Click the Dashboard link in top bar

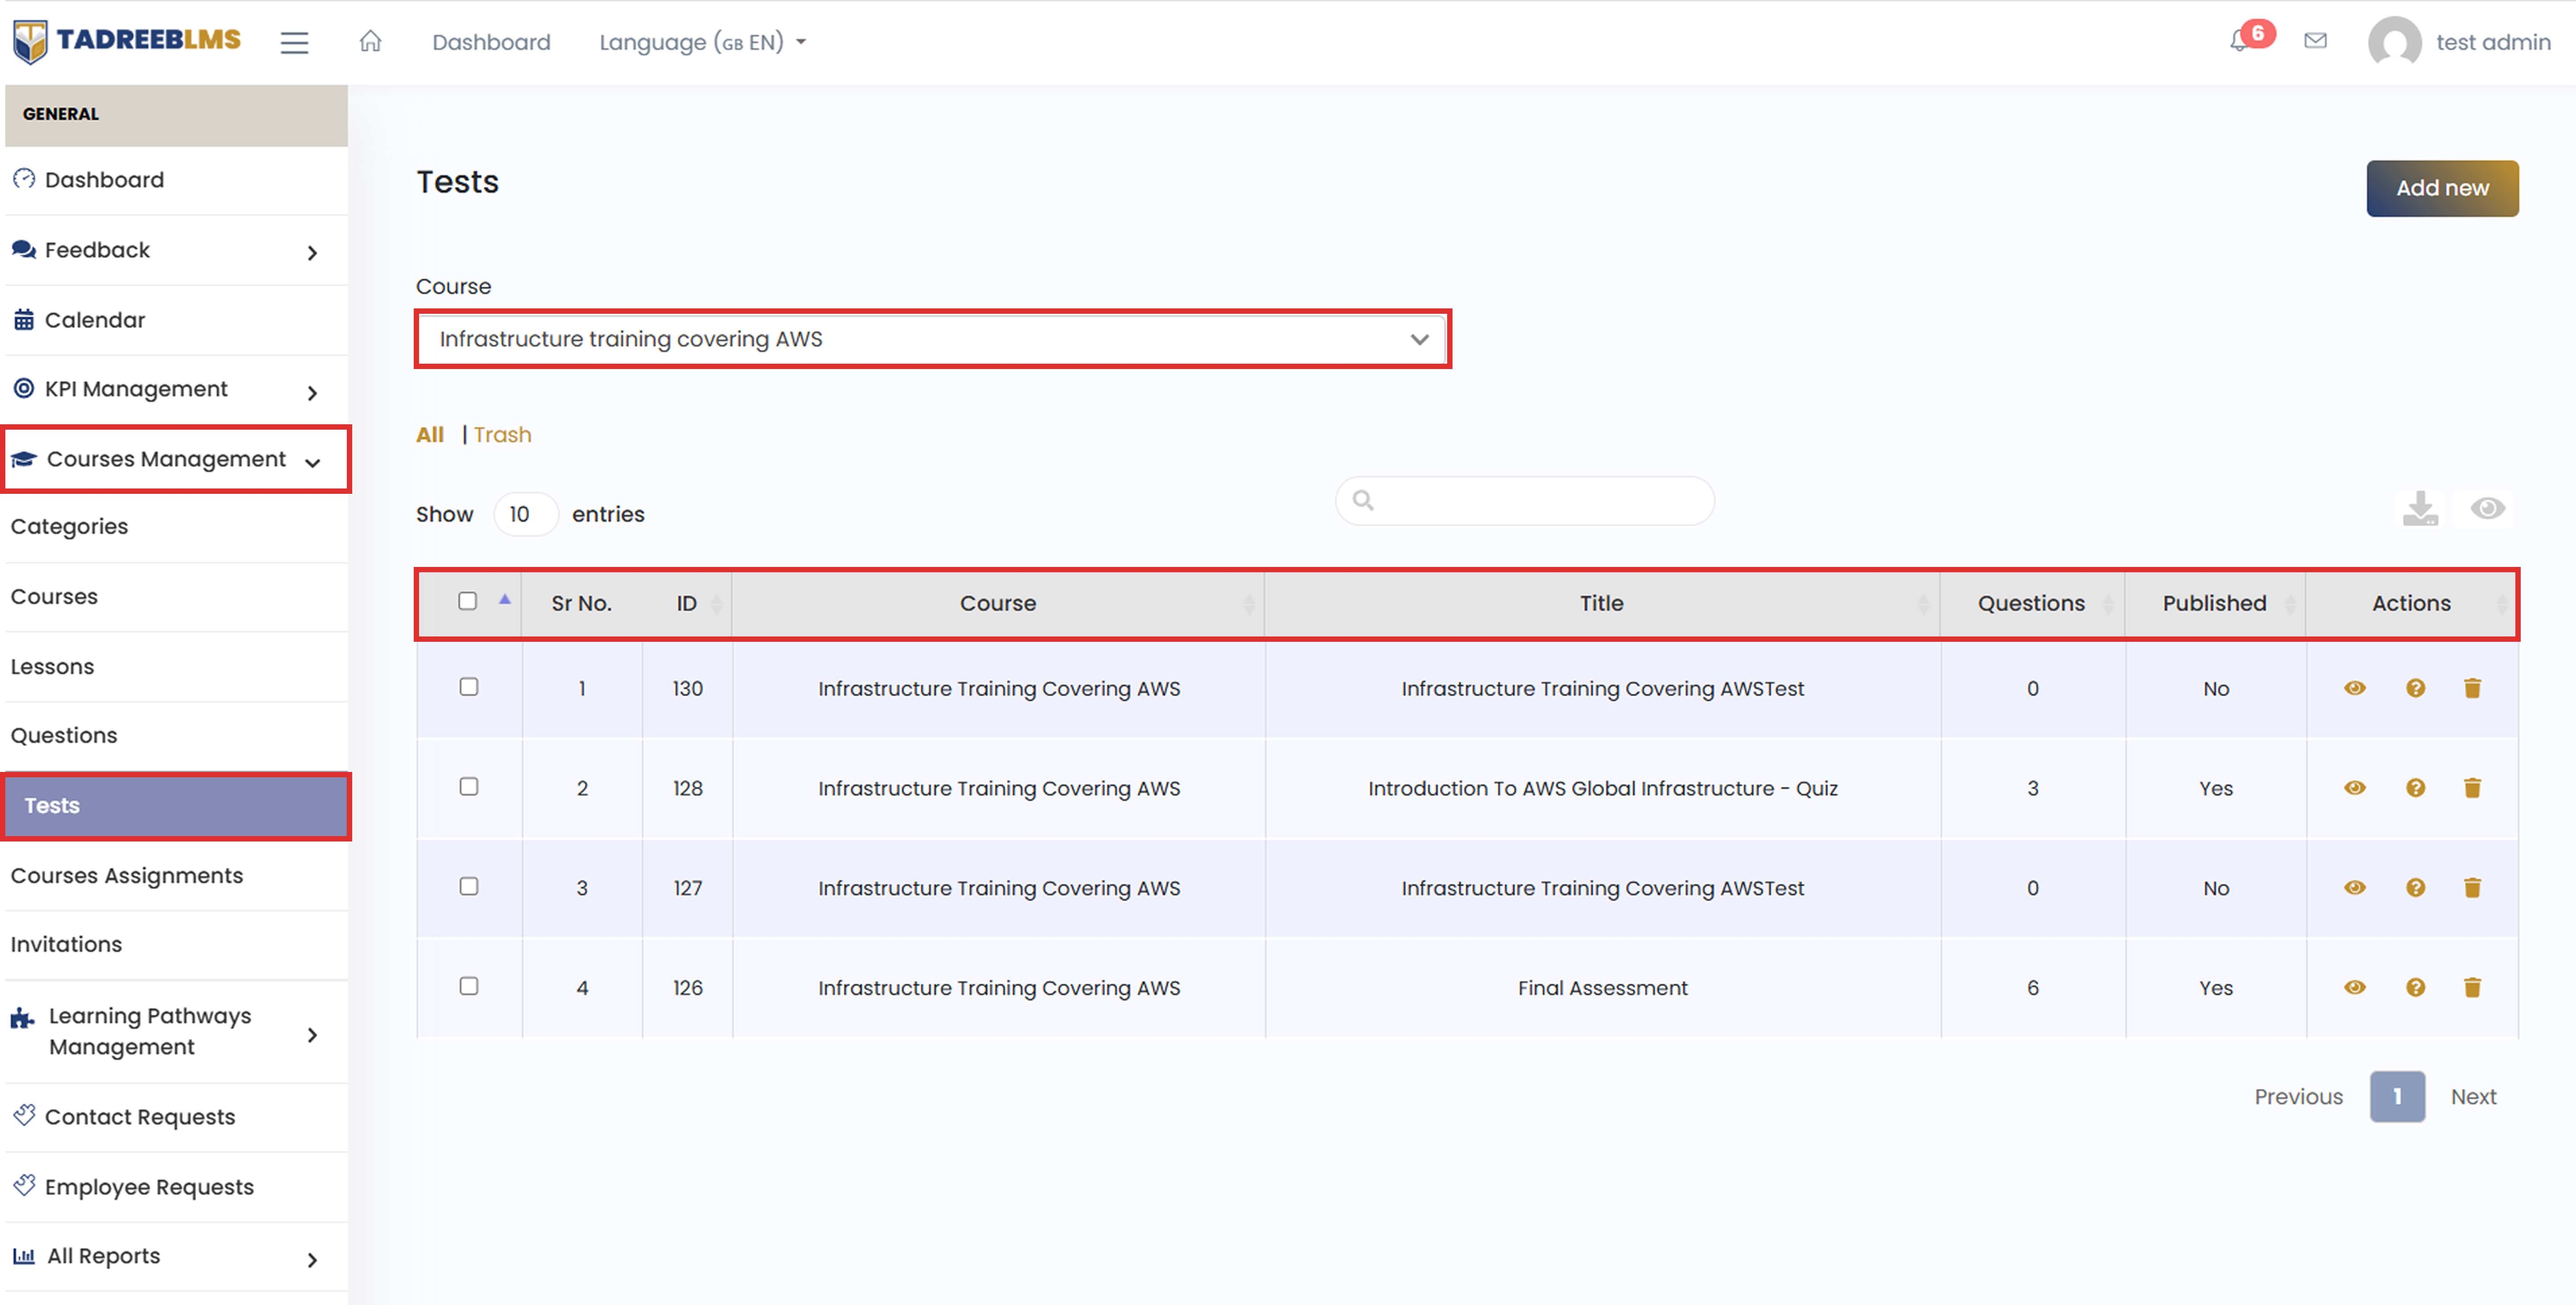[491, 42]
